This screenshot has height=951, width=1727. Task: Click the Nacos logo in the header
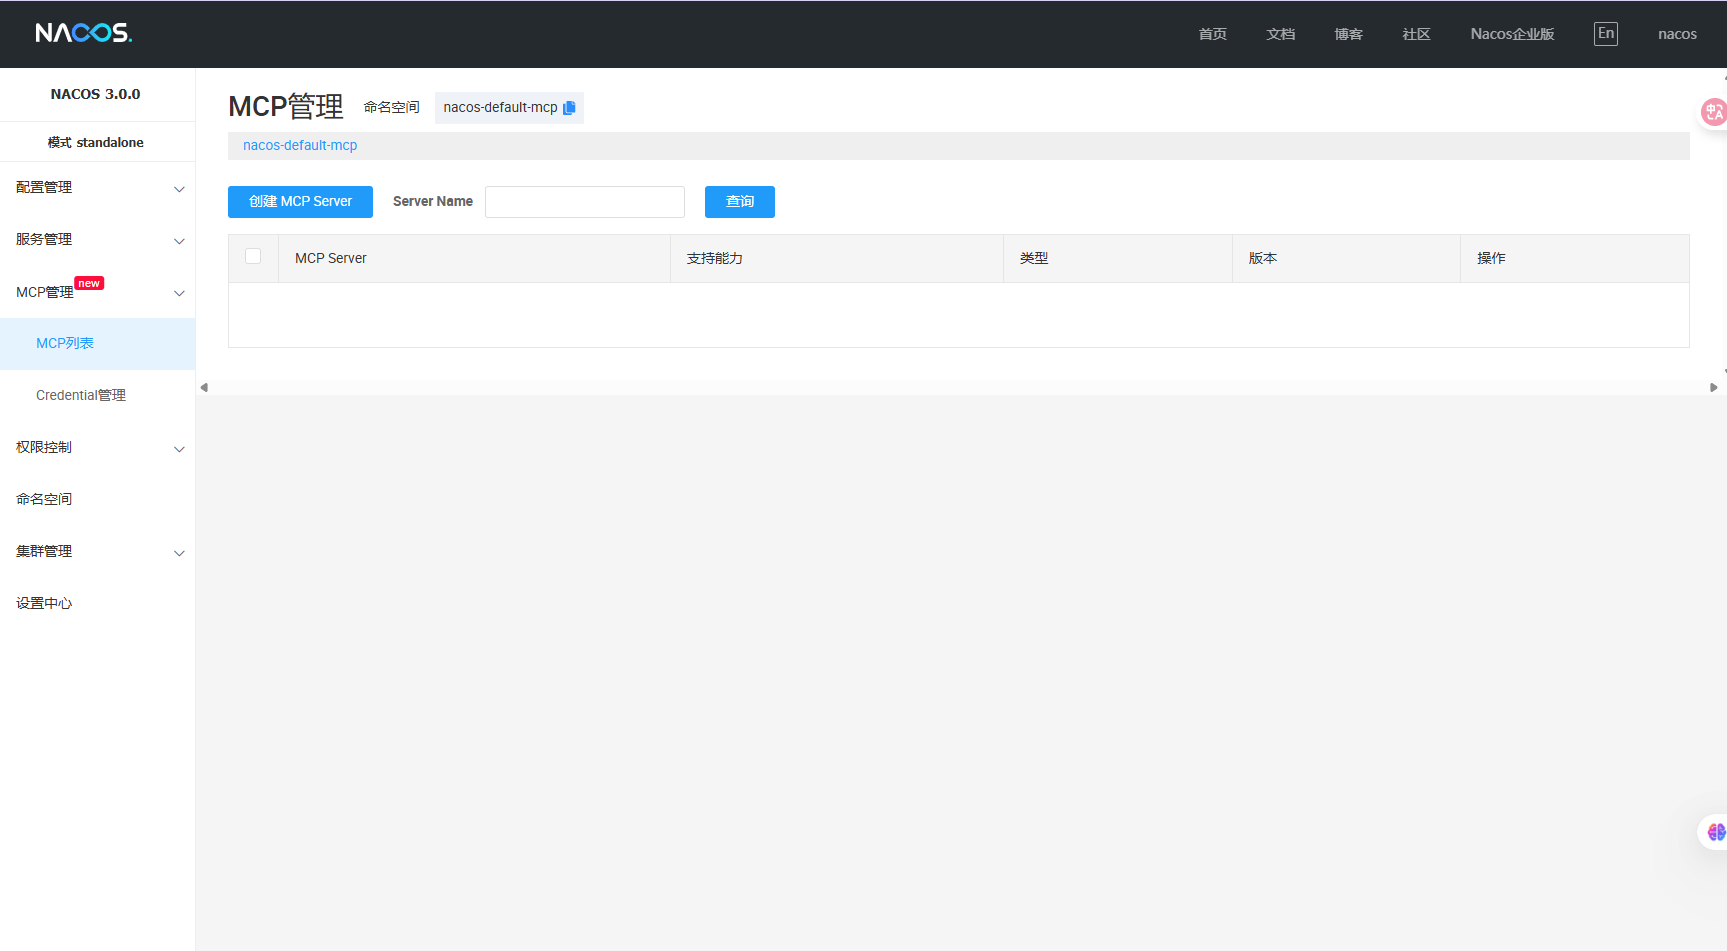84,33
